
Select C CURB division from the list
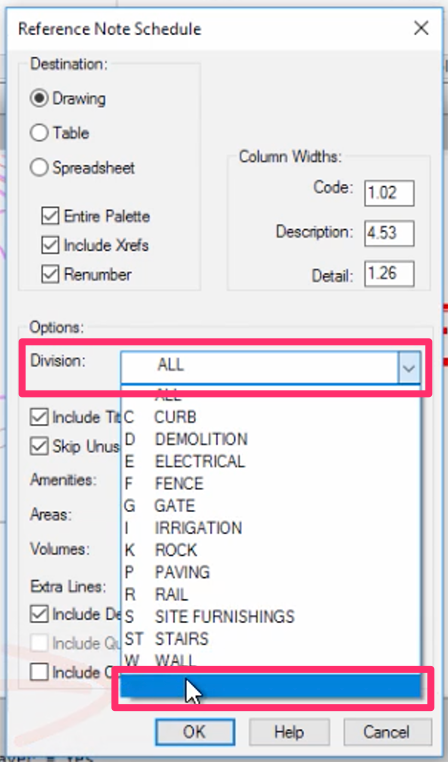click(x=270, y=416)
